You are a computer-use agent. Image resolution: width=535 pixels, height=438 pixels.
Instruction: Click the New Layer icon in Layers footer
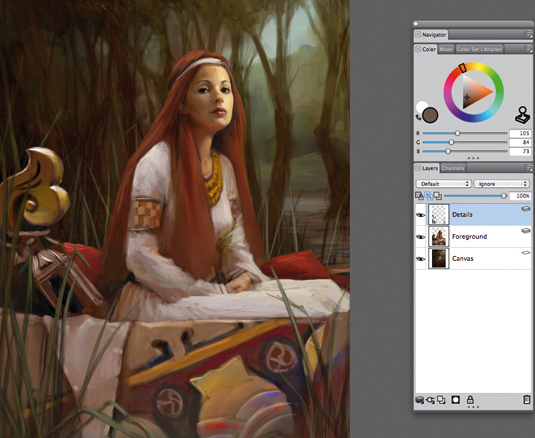pyautogui.click(x=420, y=399)
